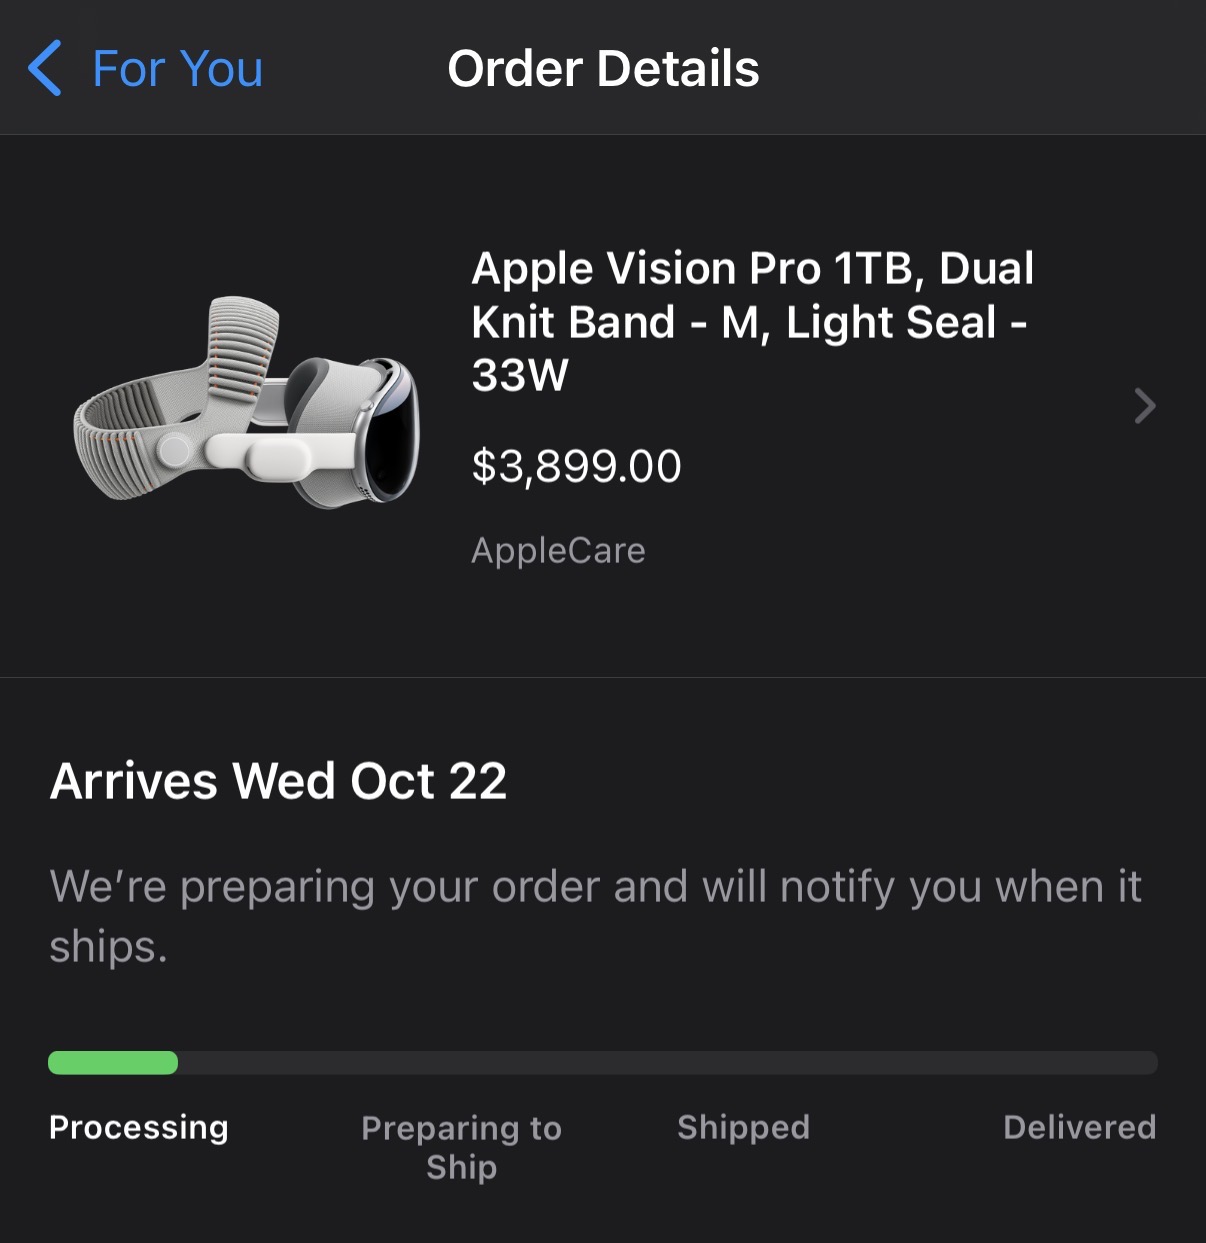Select the Preparing to Ship step

461,1147
